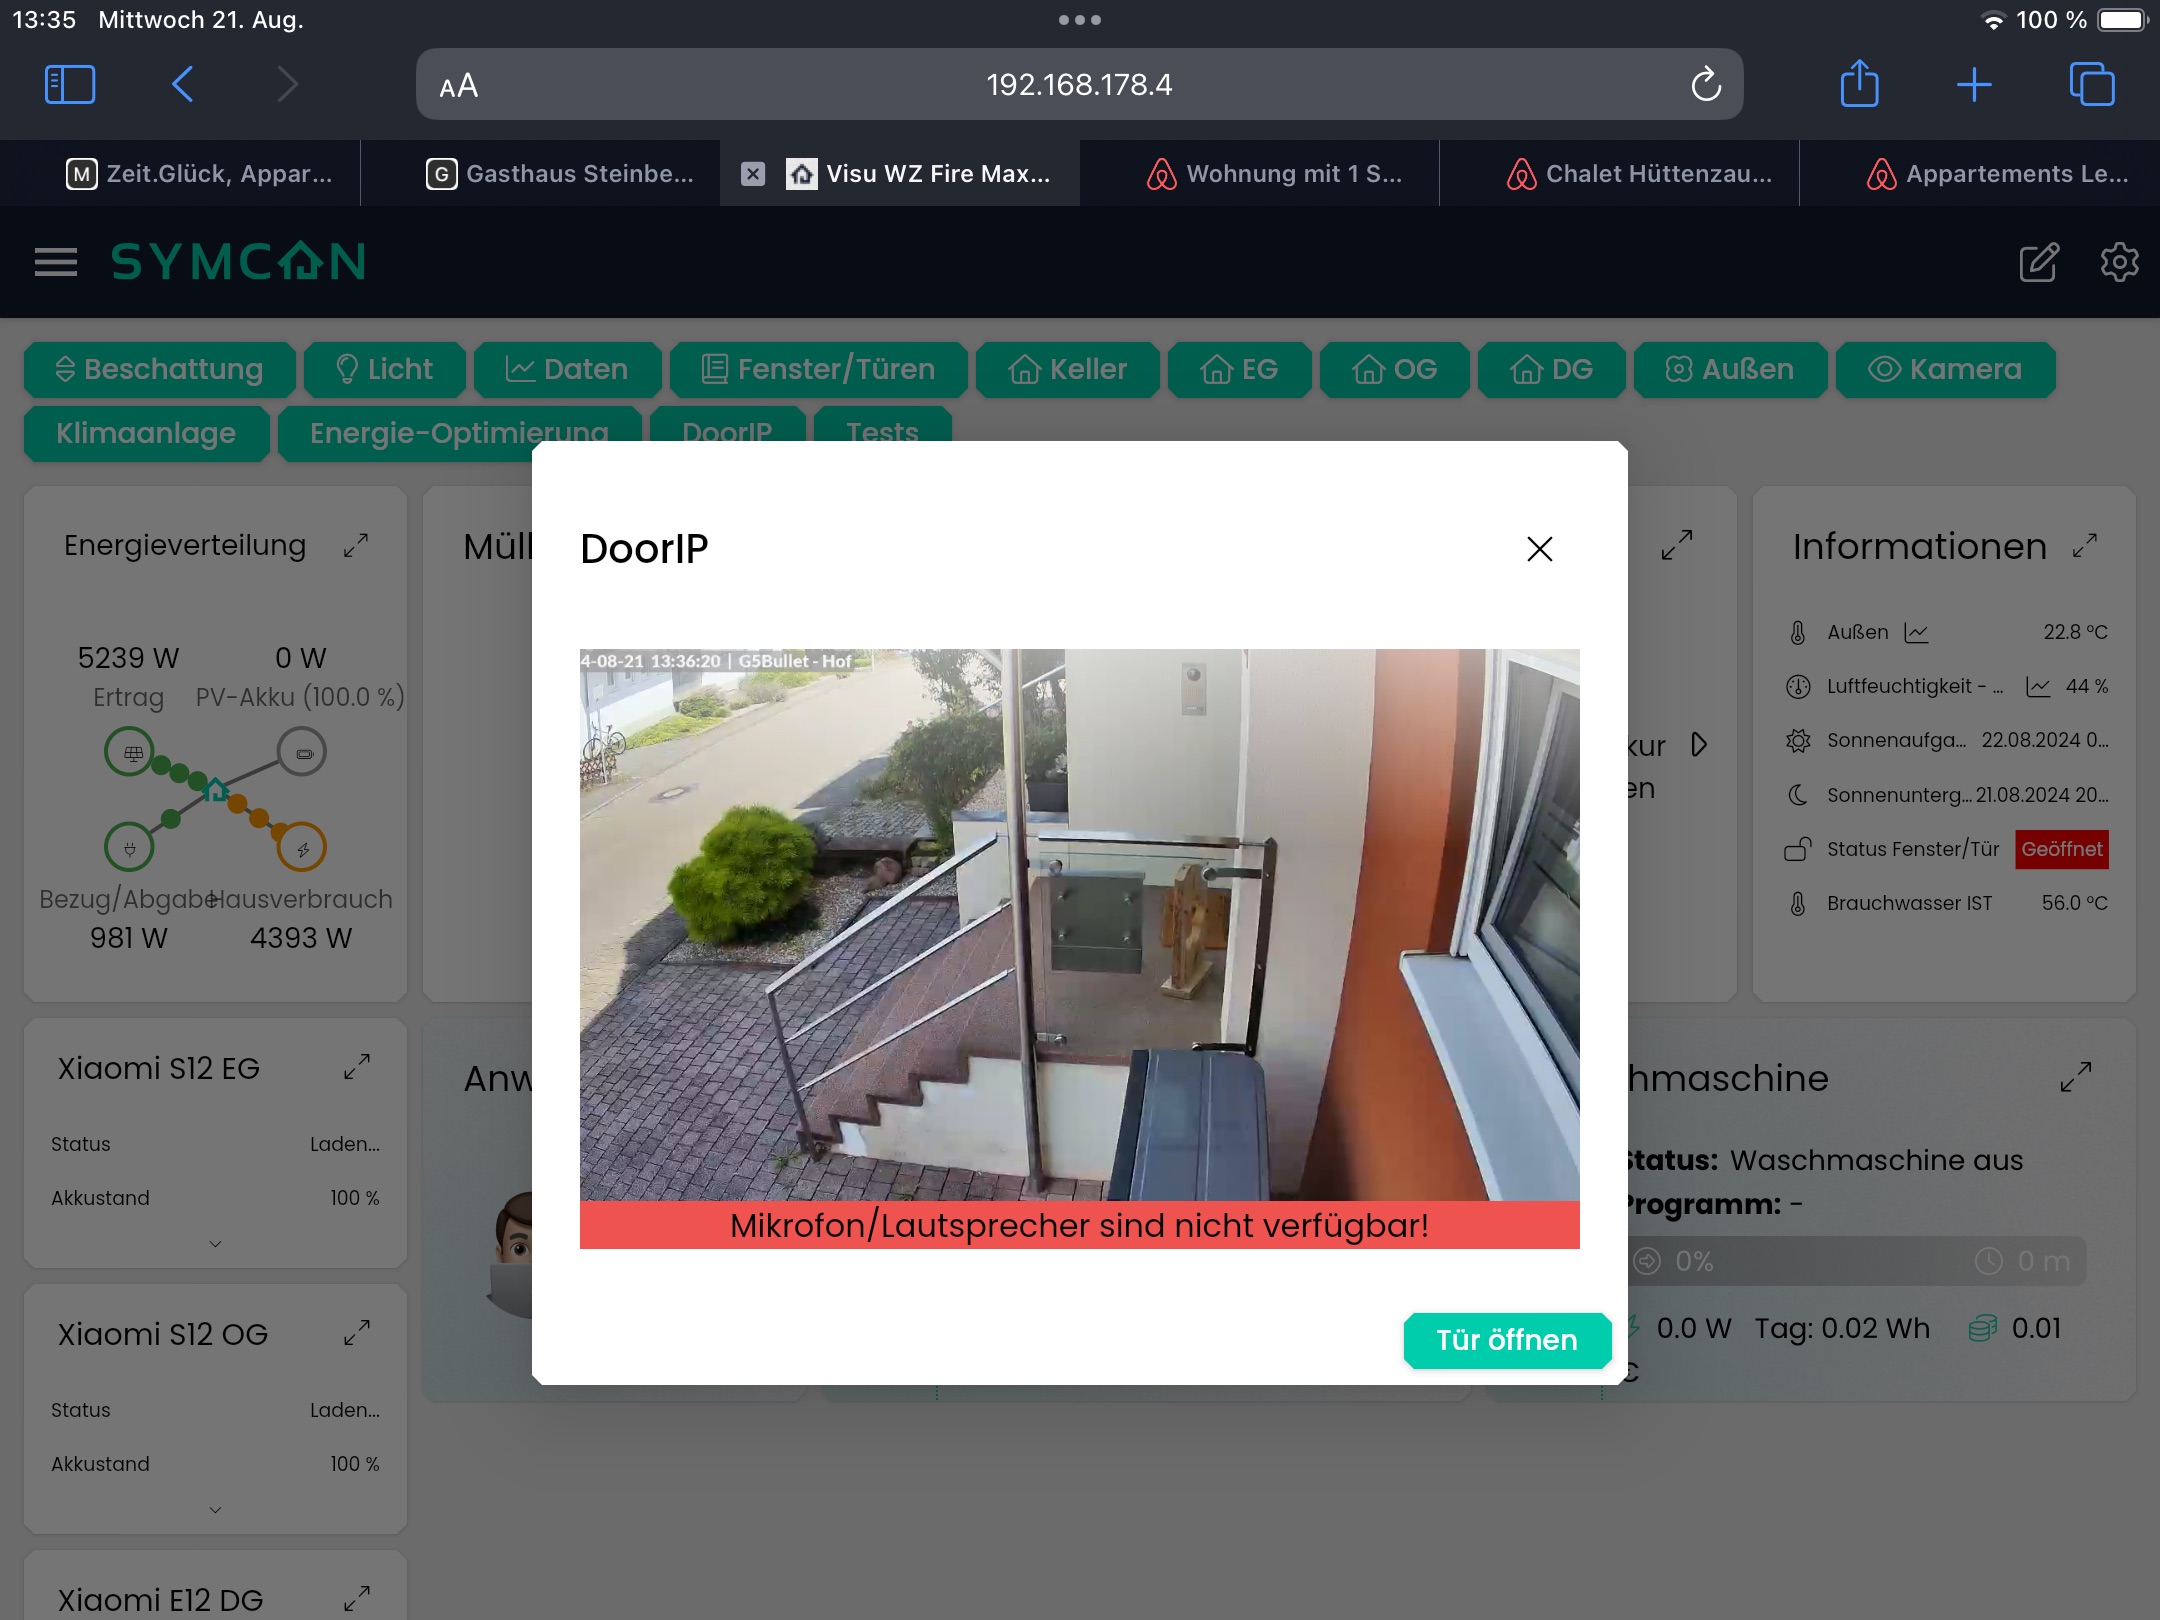Open the Kamera category
Screen dimensions: 2160x1620
(1945, 370)
